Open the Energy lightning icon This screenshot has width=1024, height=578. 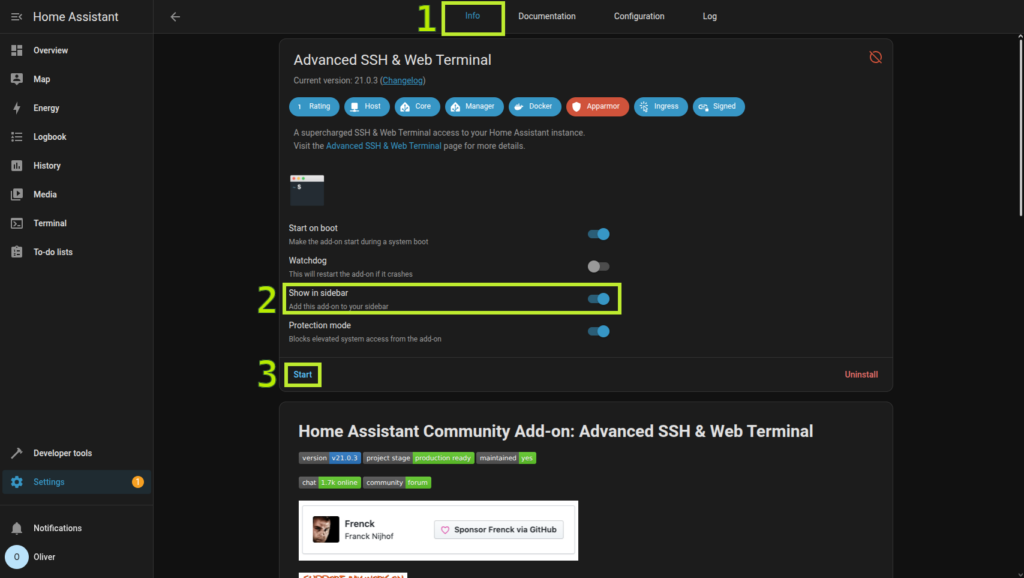tap(16, 108)
